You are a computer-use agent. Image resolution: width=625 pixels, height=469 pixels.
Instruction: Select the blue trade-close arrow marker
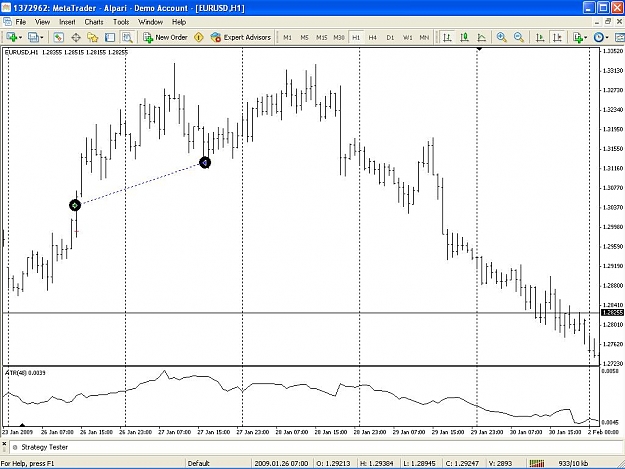point(205,163)
